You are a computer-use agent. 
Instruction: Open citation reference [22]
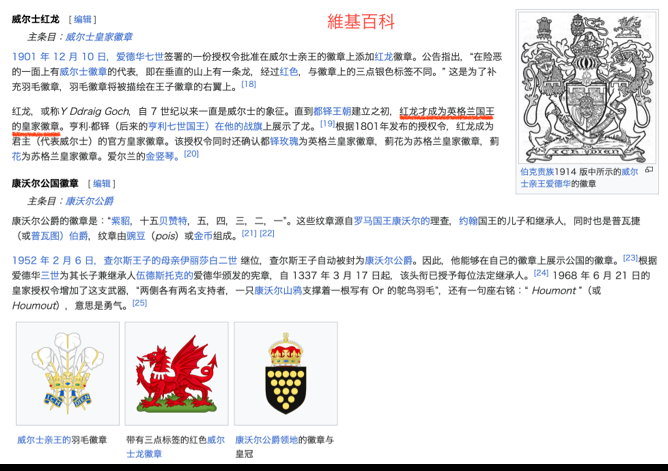point(267,233)
